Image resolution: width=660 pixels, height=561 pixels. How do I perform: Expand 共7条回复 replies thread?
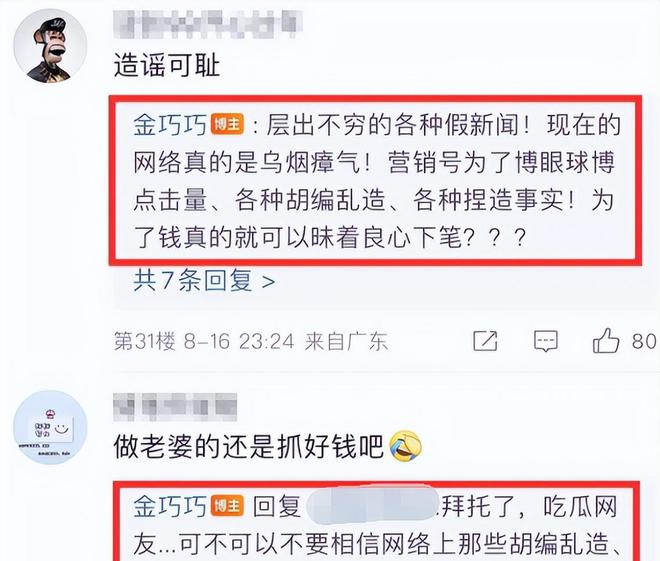pyautogui.click(x=204, y=281)
